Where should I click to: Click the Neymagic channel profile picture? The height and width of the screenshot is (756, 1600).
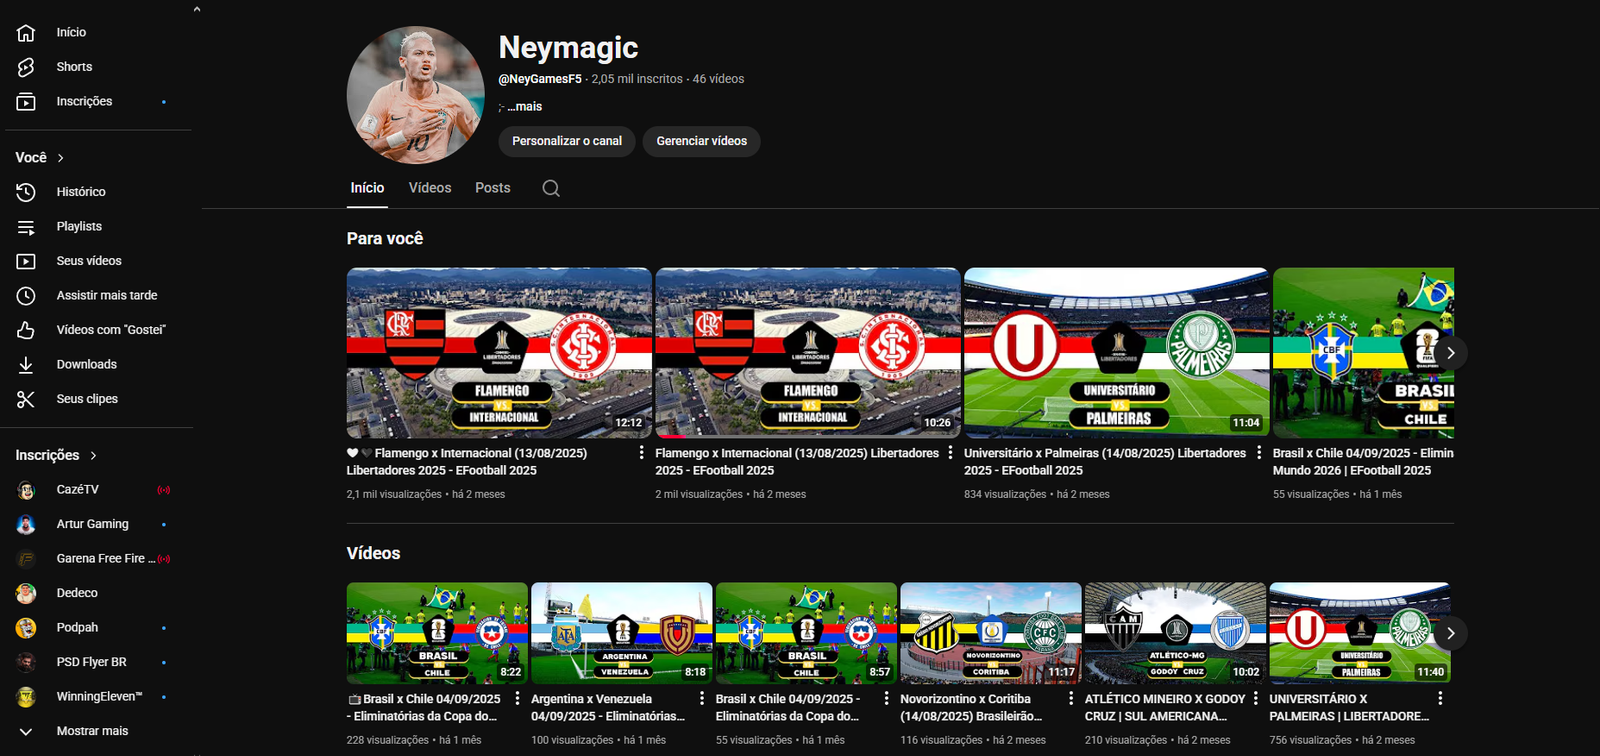(416, 95)
